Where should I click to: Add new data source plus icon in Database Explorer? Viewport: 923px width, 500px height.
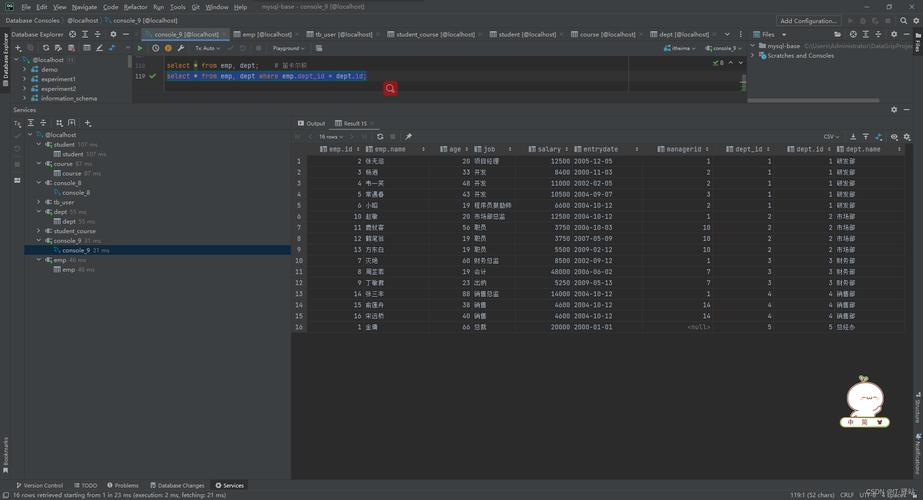tap(18, 48)
